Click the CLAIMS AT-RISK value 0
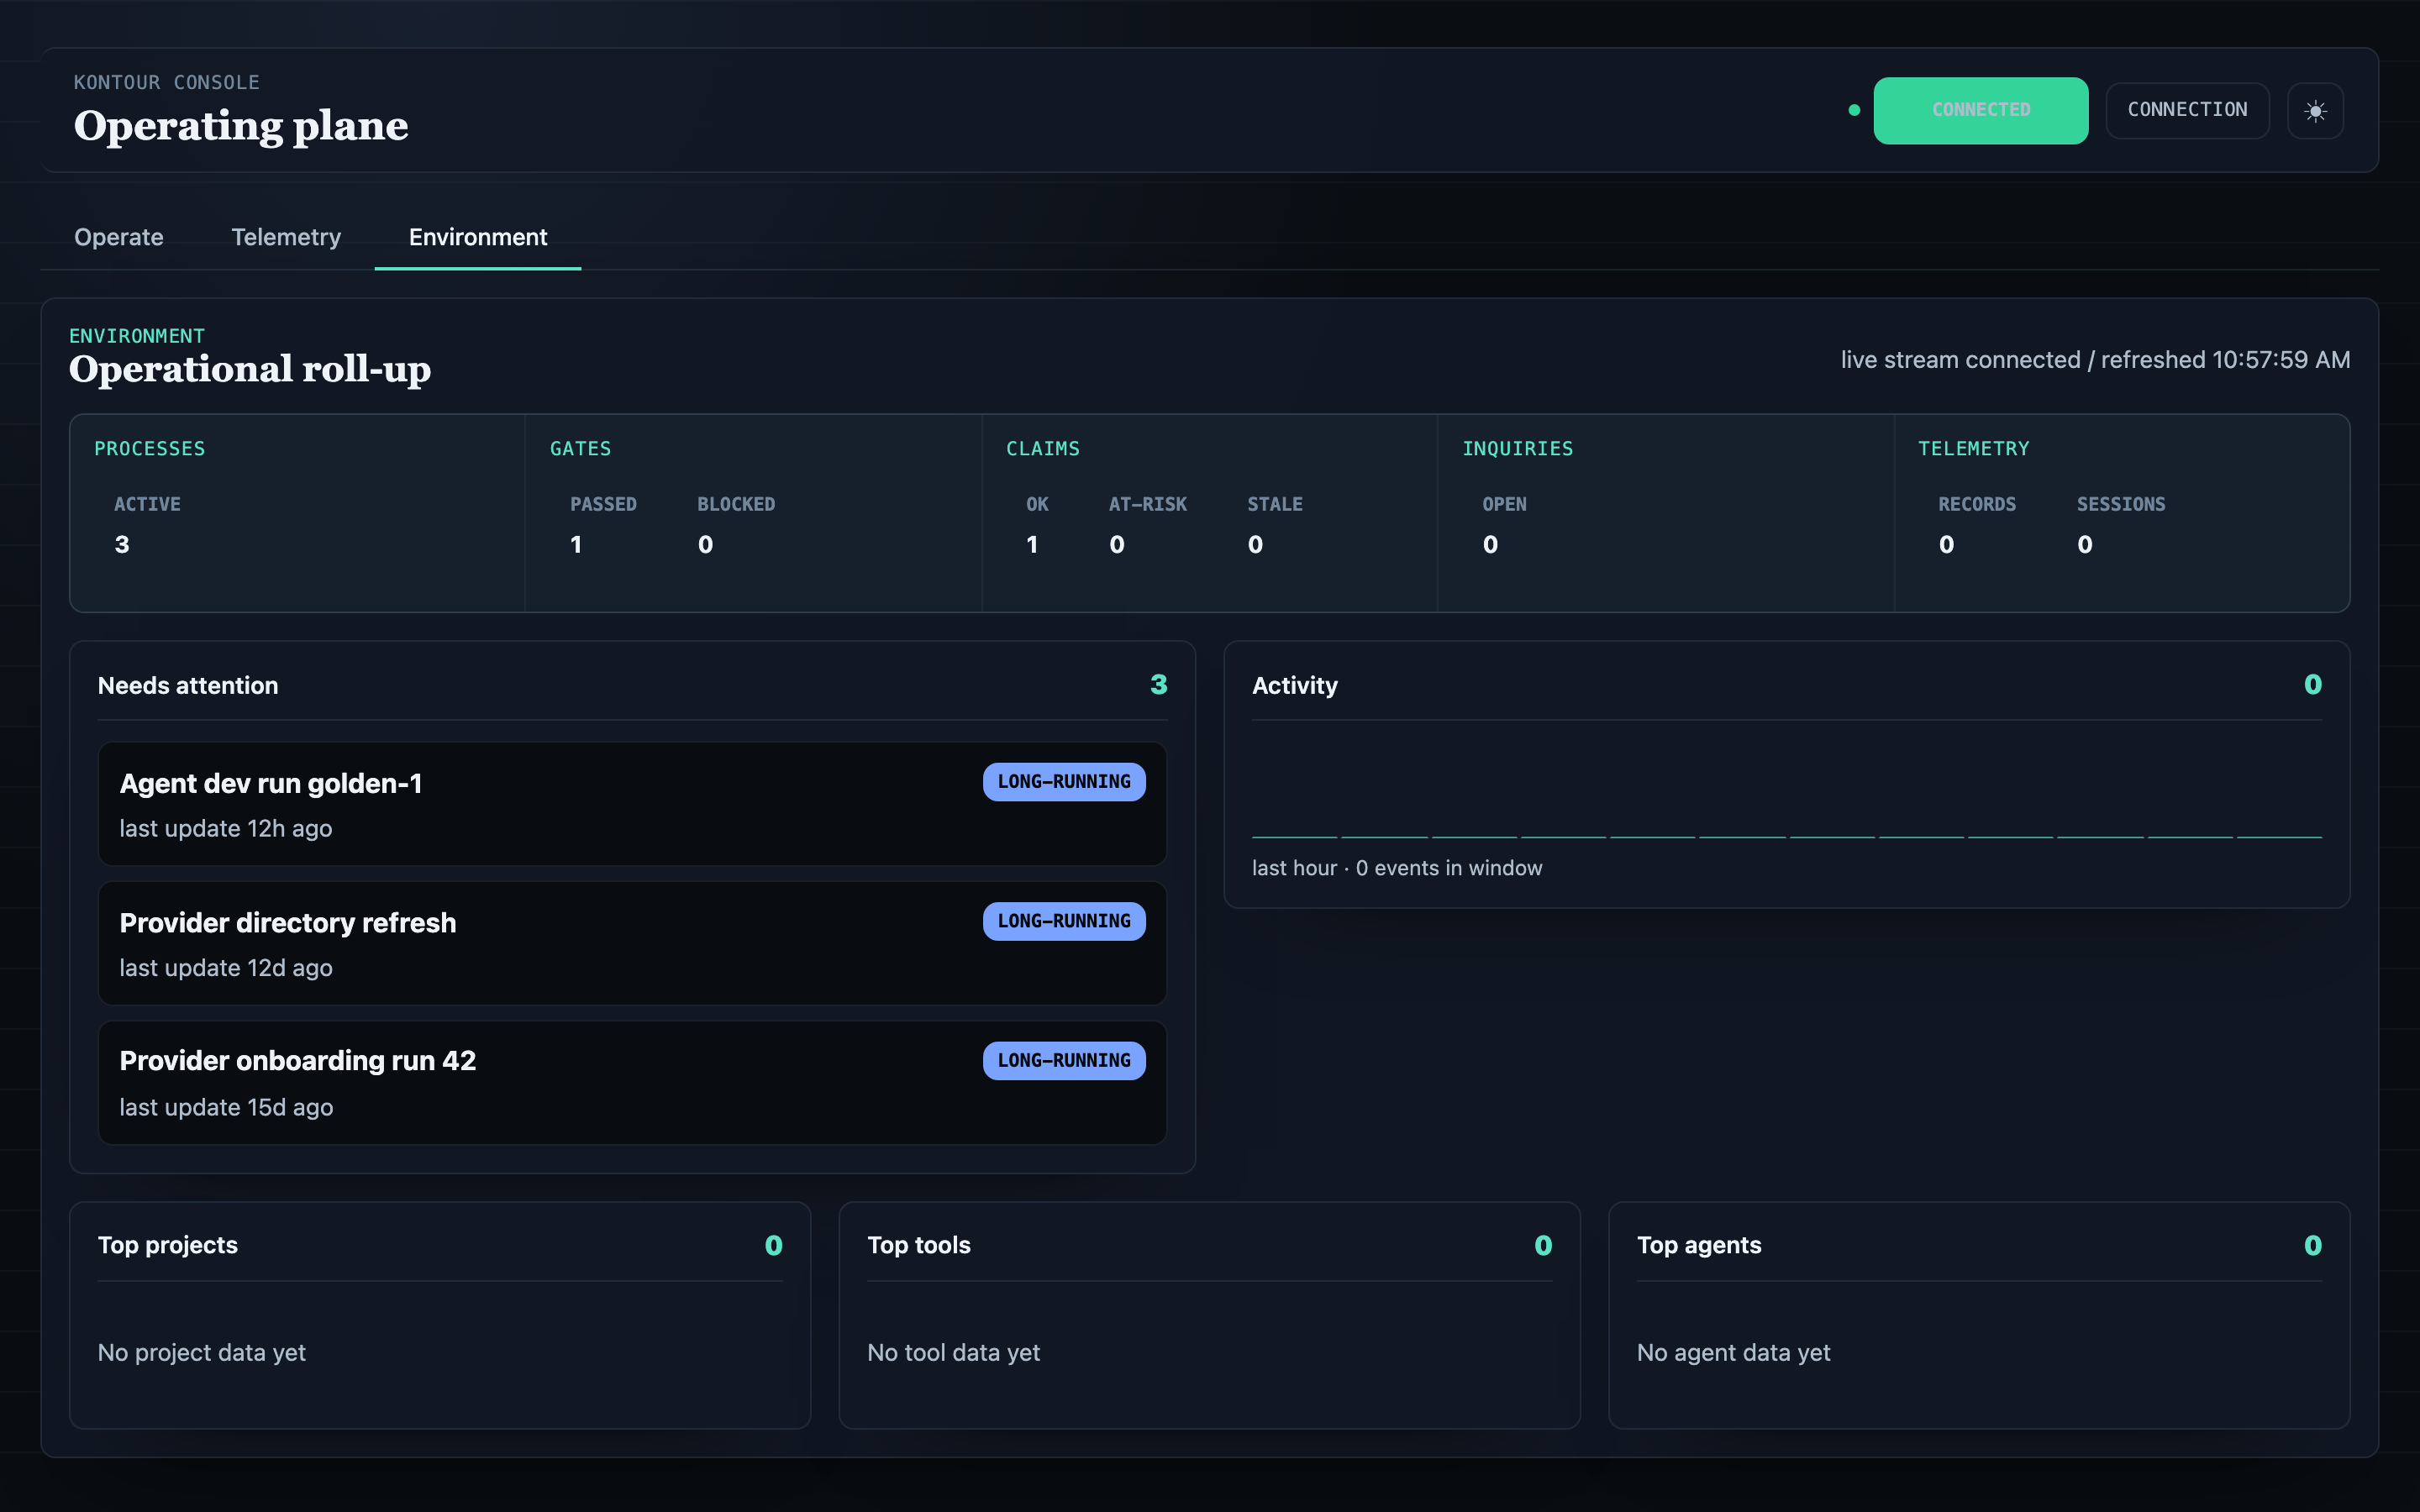The width and height of the screenshot is (2420, 1512). [x=1117, y=545]
